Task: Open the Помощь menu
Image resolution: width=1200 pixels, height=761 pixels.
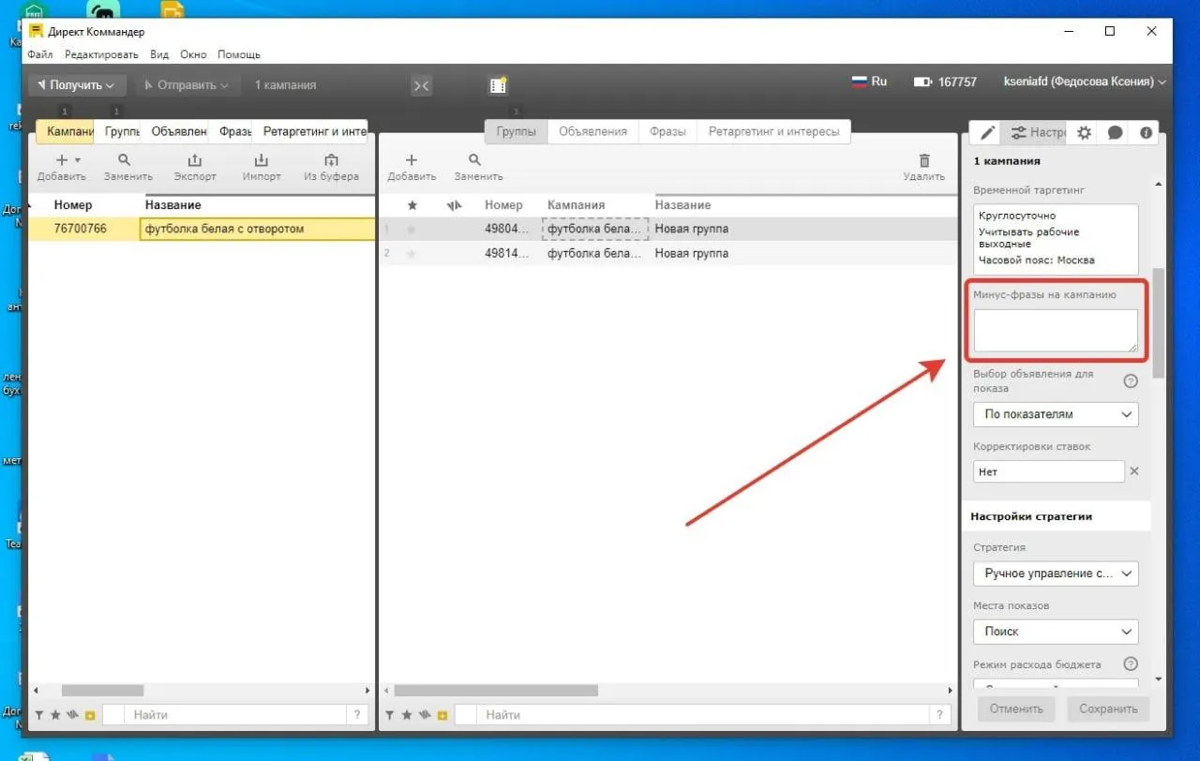Action: click(239, 54)
